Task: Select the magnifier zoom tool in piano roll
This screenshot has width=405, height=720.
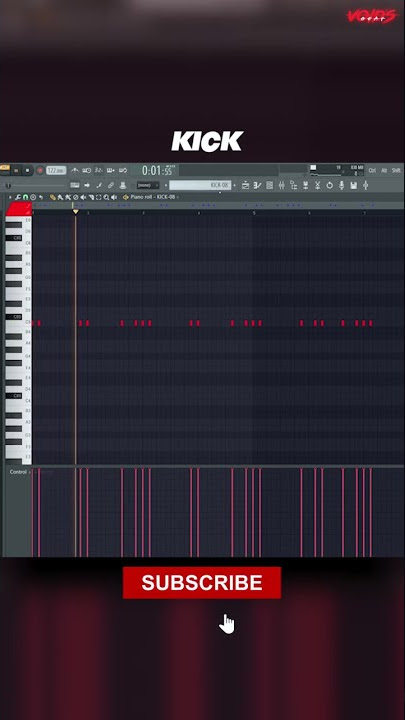Action: point(106,197)
